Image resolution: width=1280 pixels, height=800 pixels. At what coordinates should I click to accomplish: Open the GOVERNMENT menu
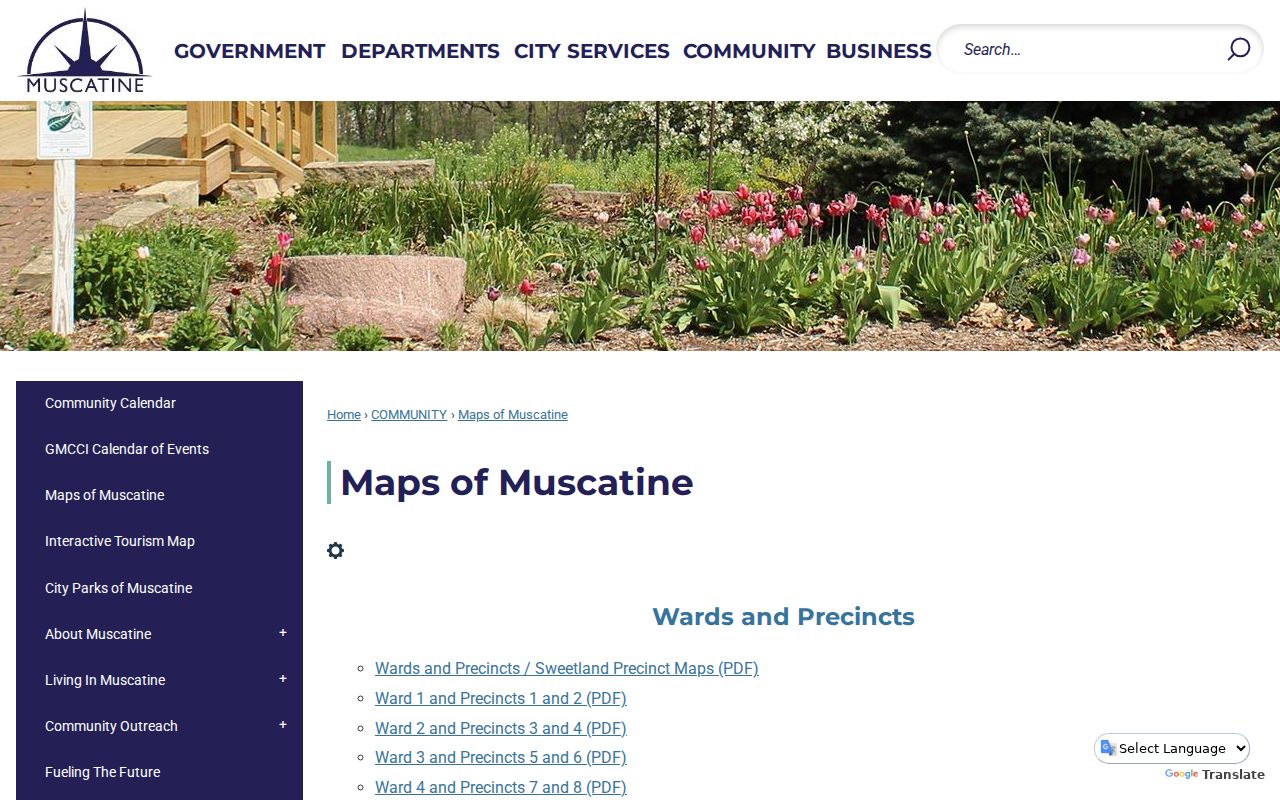(250, 51)
